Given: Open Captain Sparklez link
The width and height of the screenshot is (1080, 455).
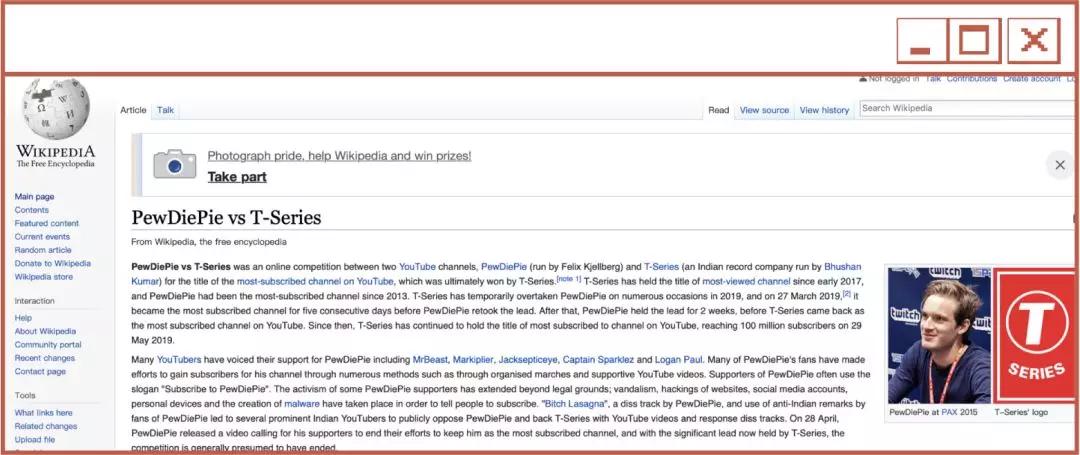Looking at the screenshot, I should 599,359.
